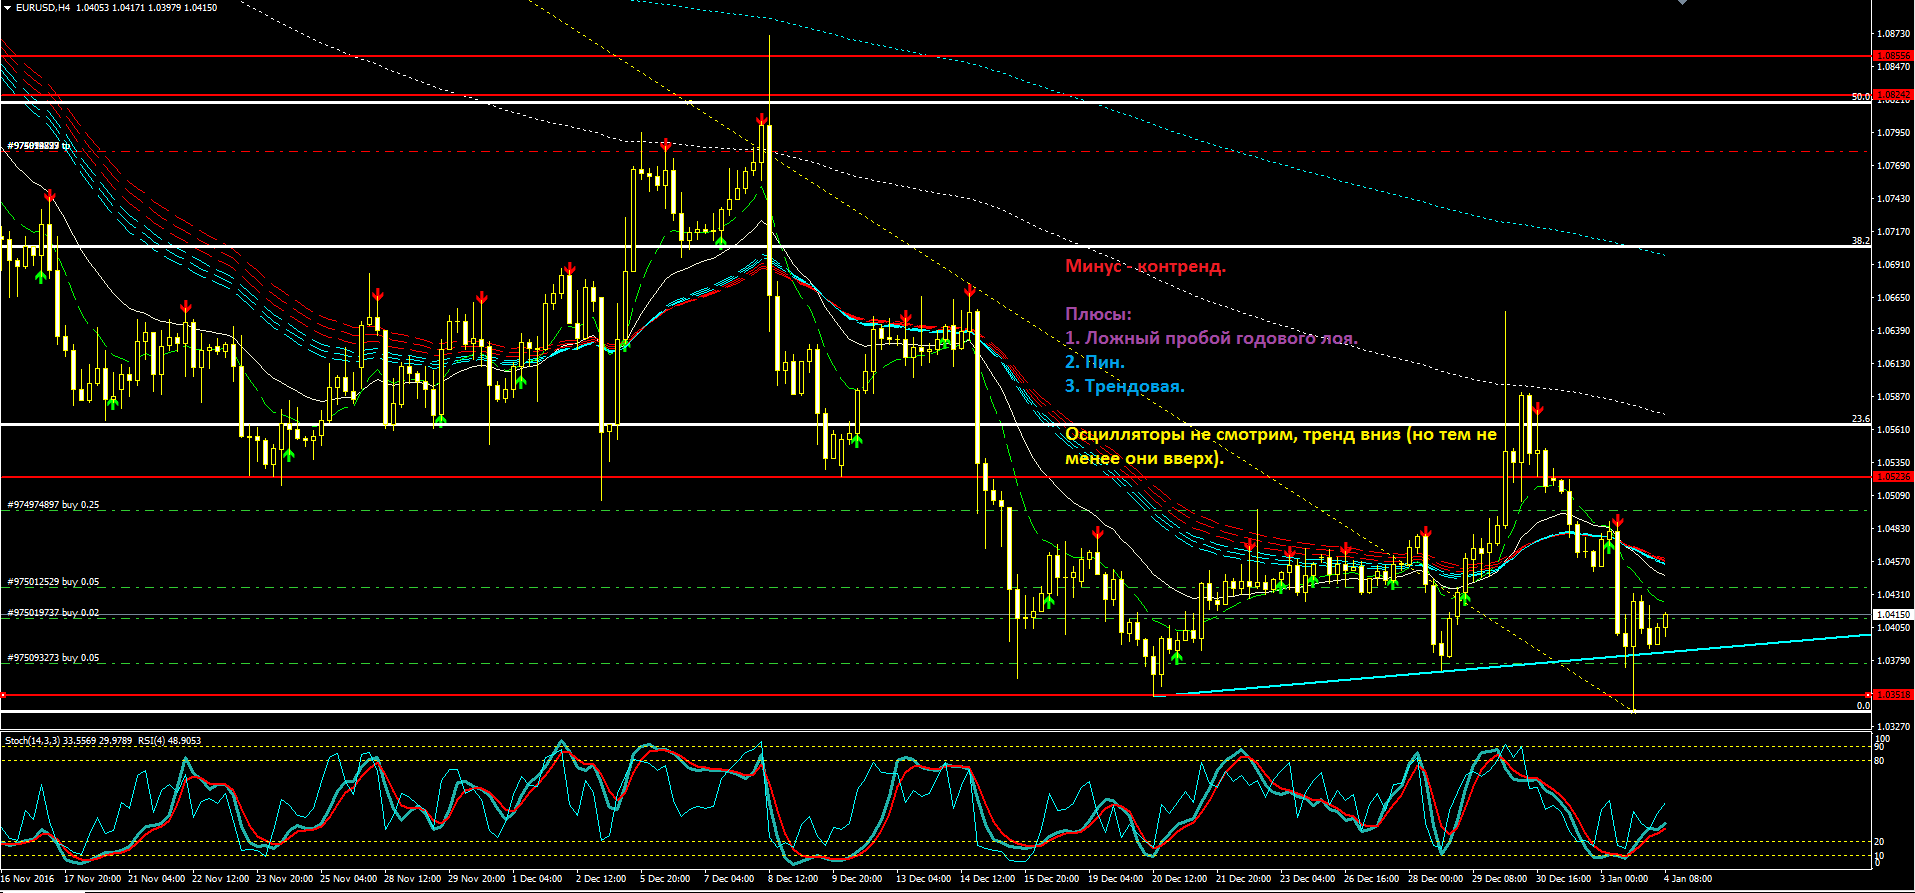Click the red 1.03518 price tag
Screen dimensions: 1915x893
coord(1893,694)
